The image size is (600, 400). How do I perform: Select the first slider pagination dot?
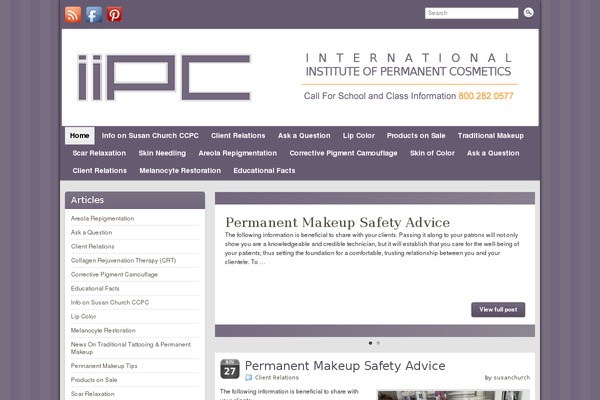coord(370,343)
